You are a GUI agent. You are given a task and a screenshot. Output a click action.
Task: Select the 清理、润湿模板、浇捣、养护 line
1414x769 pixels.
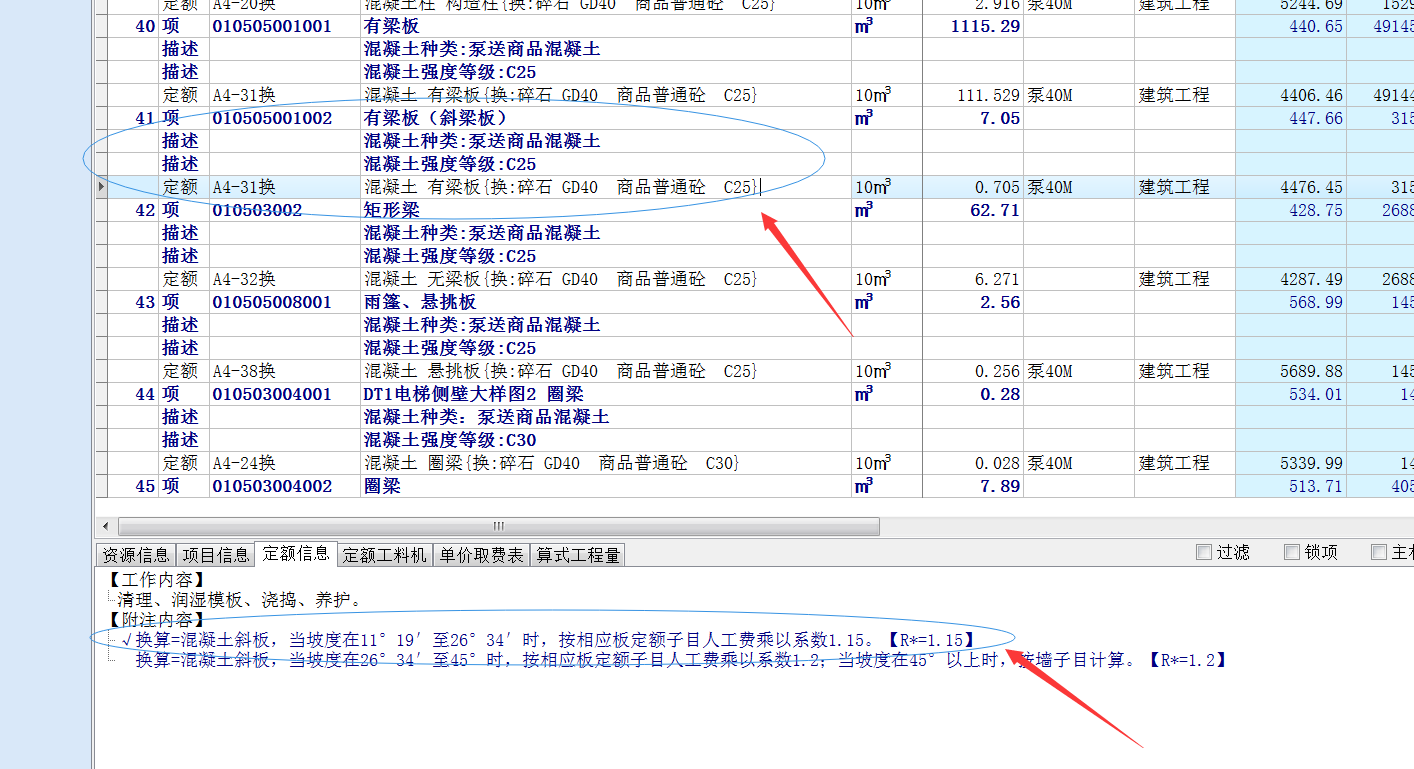pyautogui.click(x=239, y=600)
